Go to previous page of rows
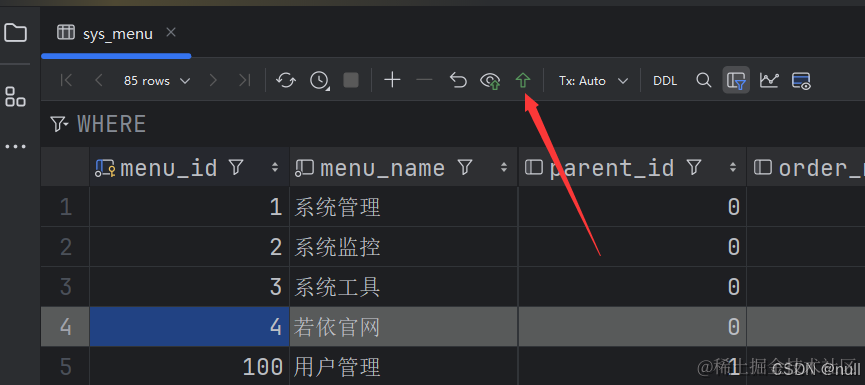865x385 pixels. tap(99, 81)
